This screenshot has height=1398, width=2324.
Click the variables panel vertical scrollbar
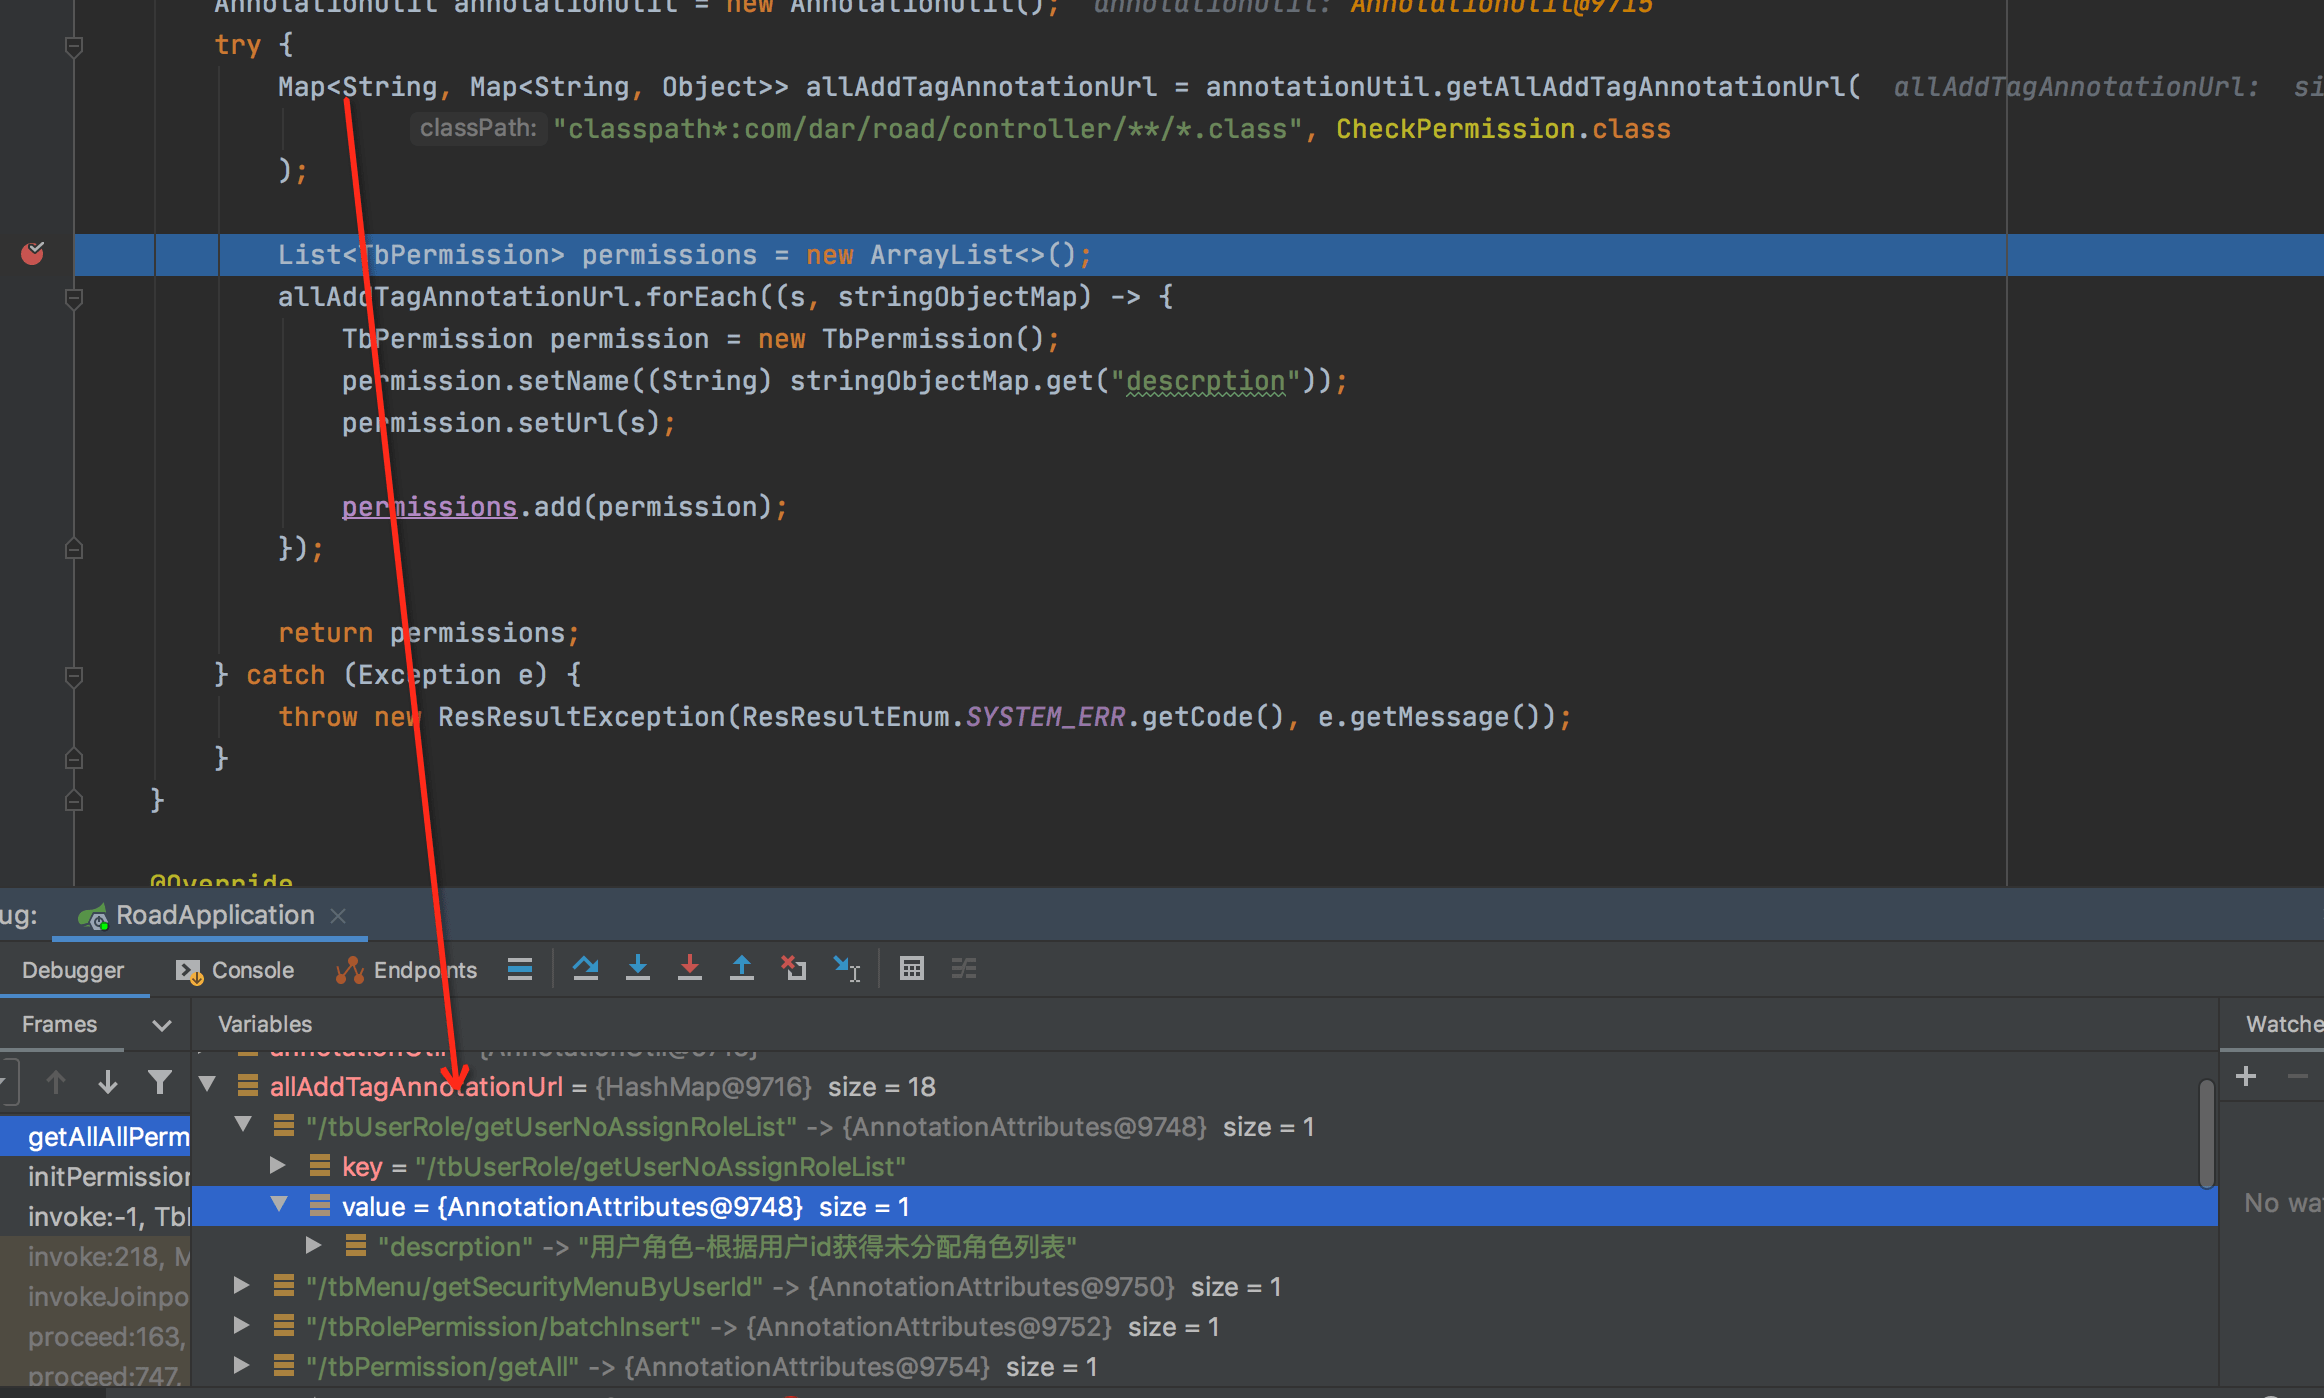[2206, 1132]
